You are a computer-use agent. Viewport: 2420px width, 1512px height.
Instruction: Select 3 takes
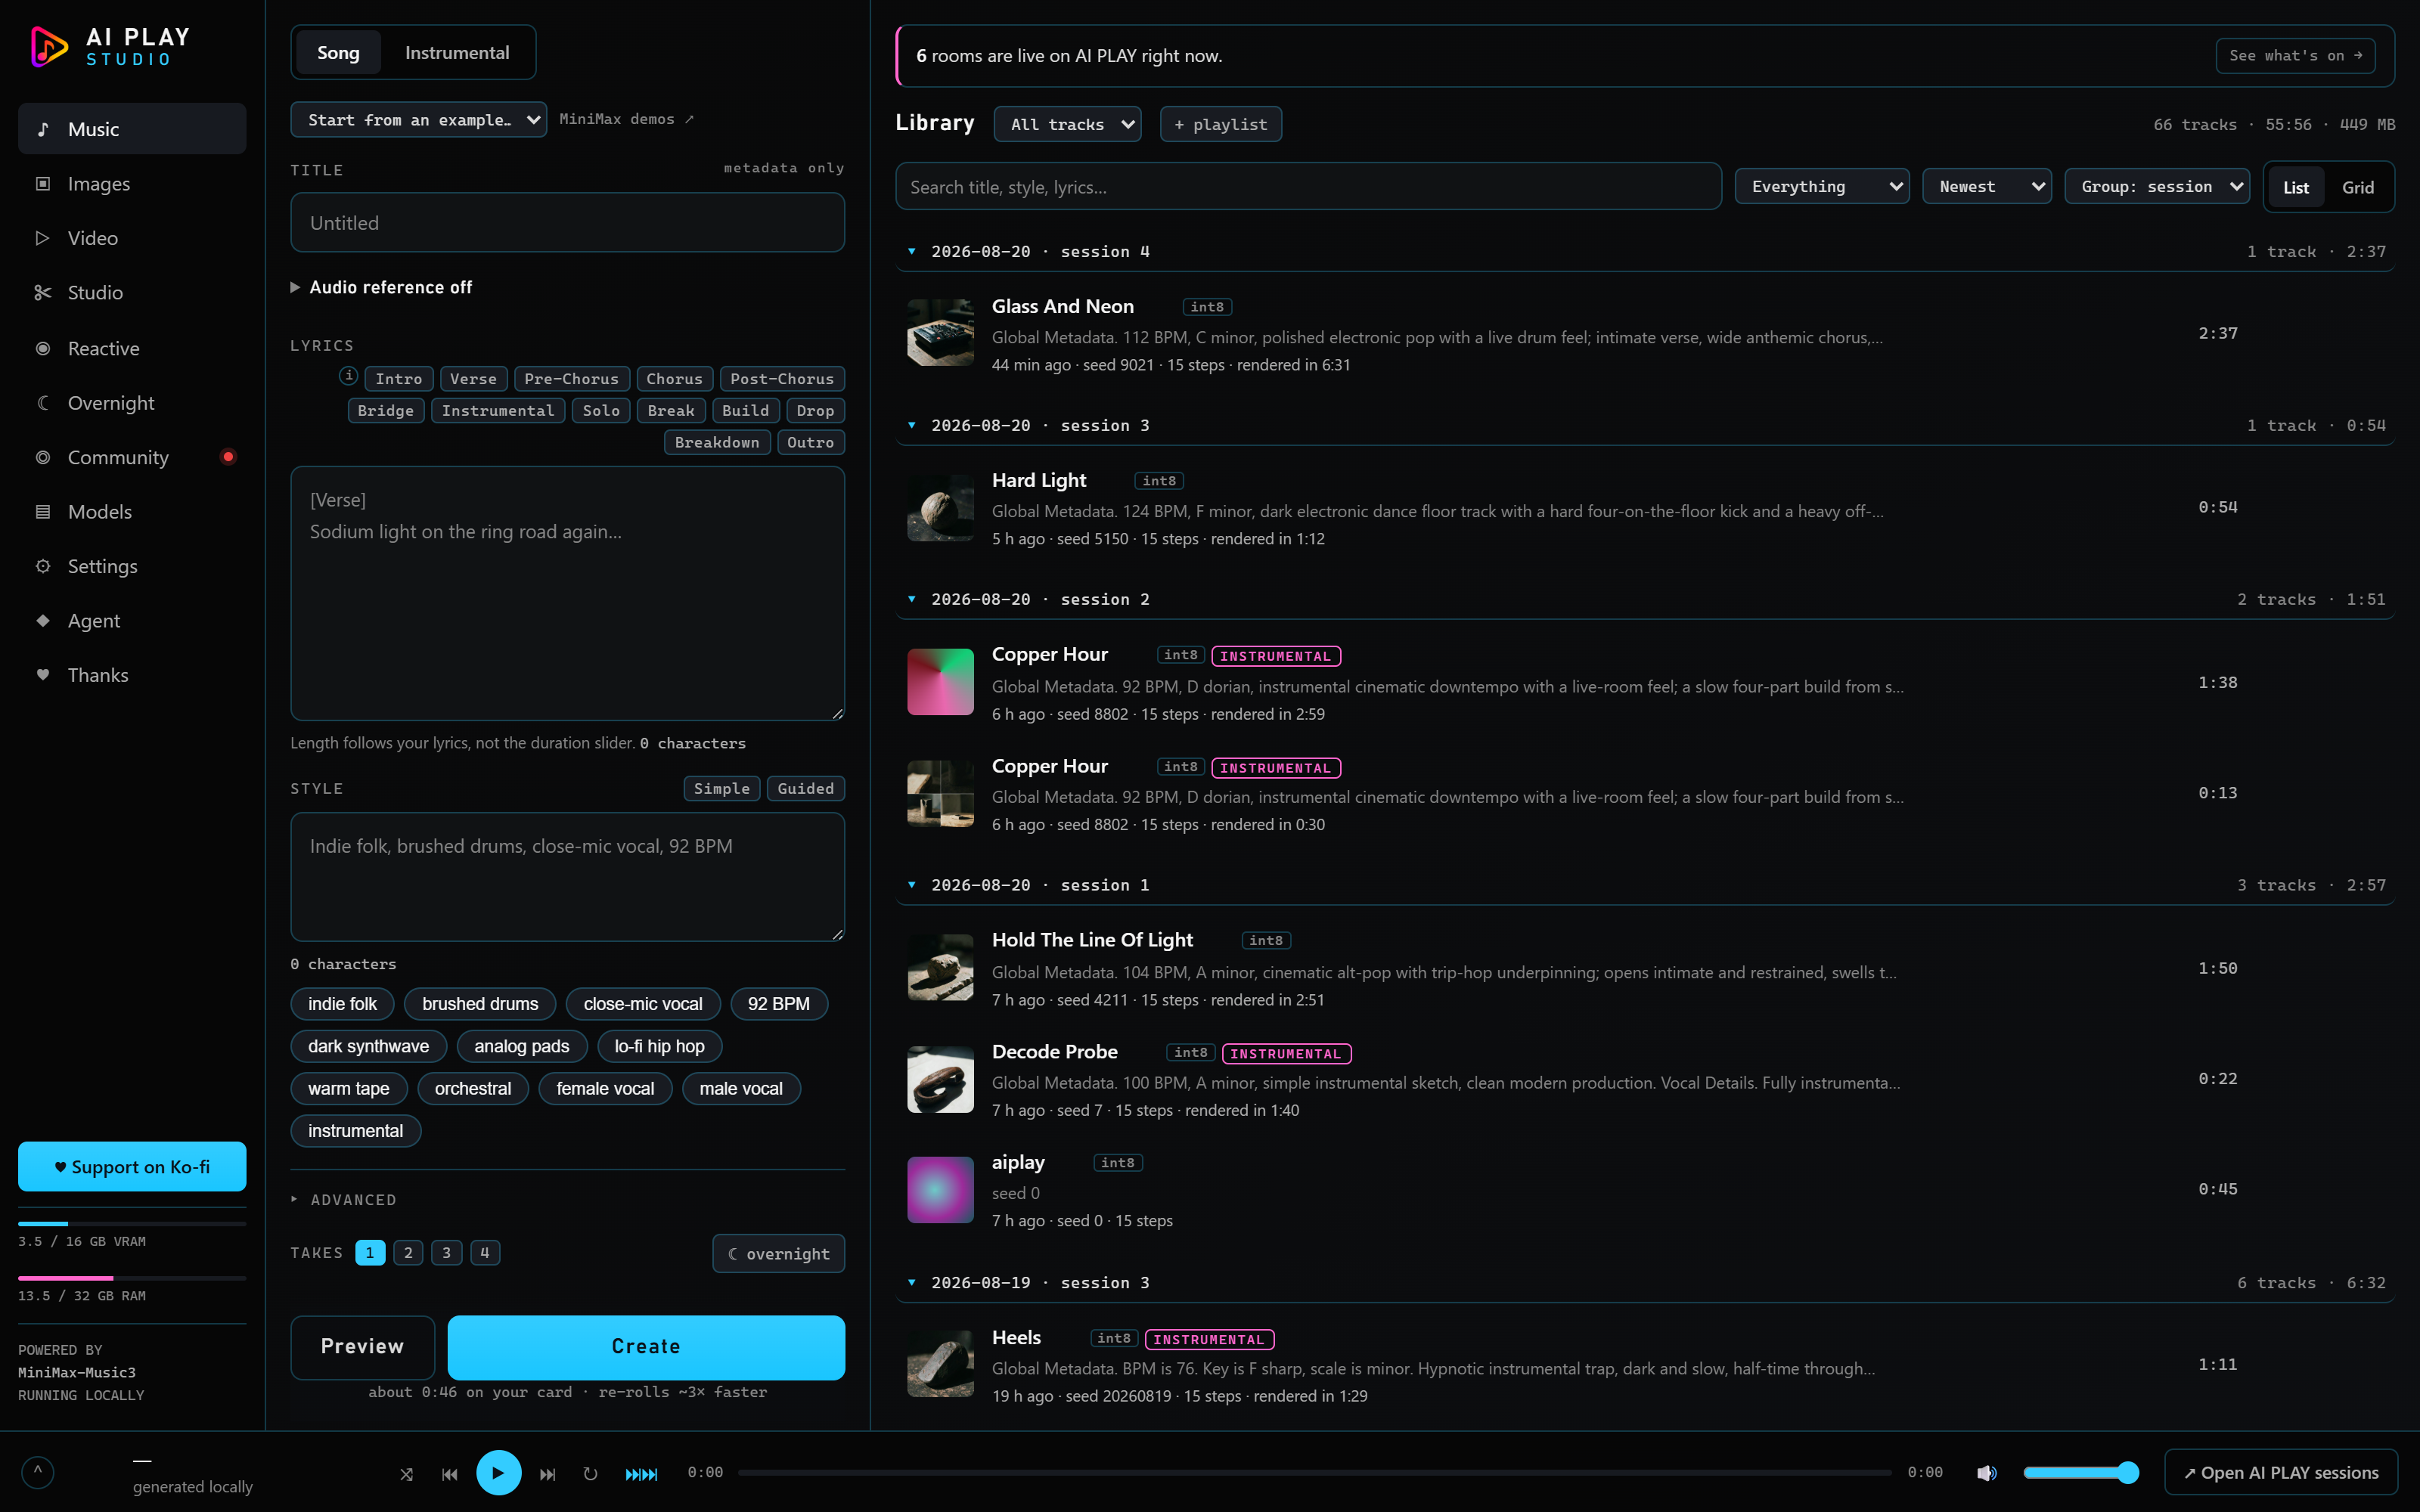point(446,1252)
